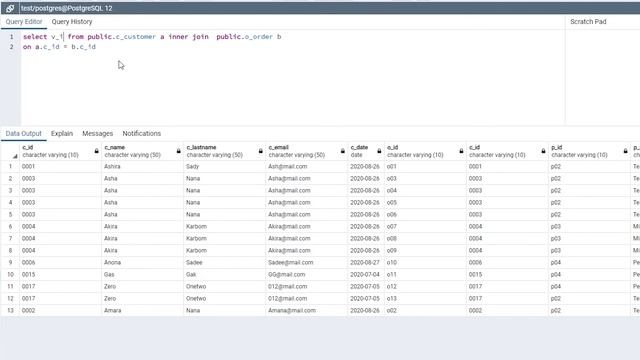640x360 pixels.
Task: Click the cell 'o02'
Action: [x=425, y=311]
